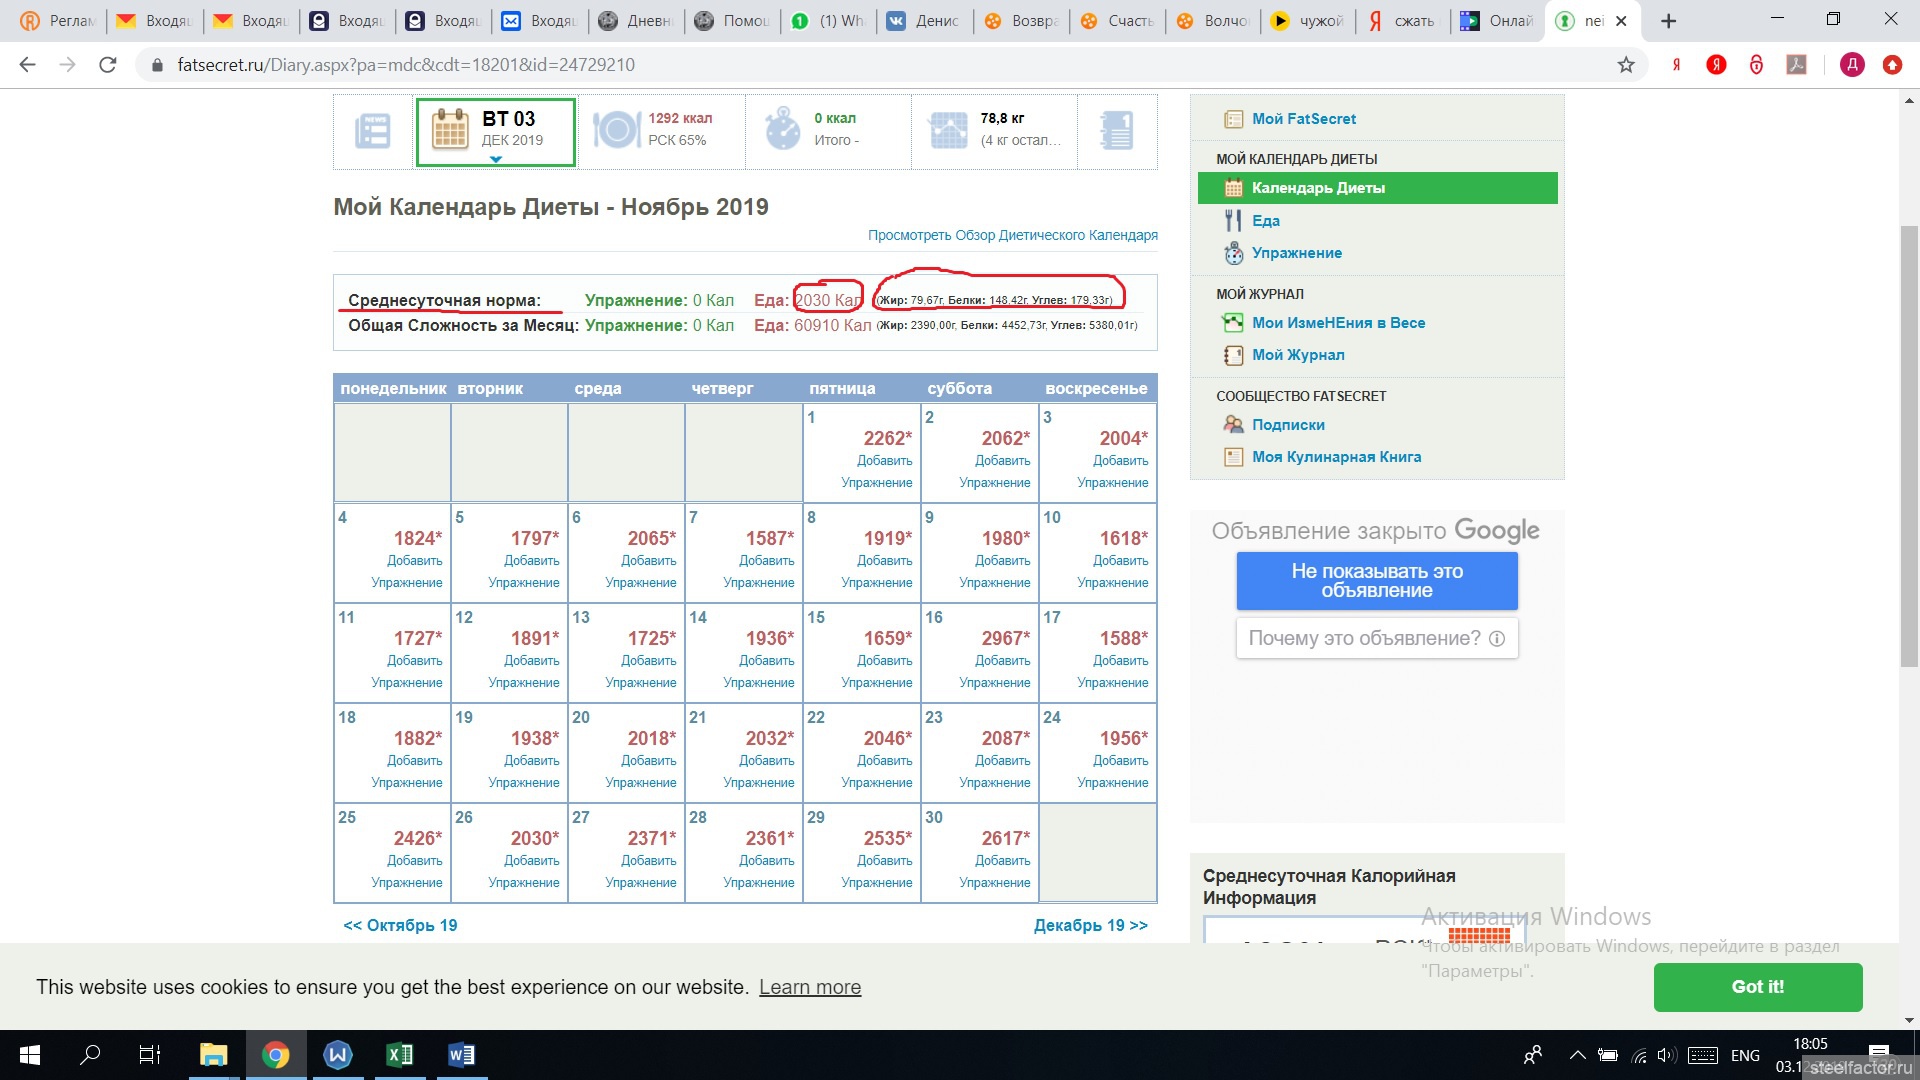Open calorie value 1587 on November 7
Viewport: 1920px width, 1080px height.
point(769,538)
